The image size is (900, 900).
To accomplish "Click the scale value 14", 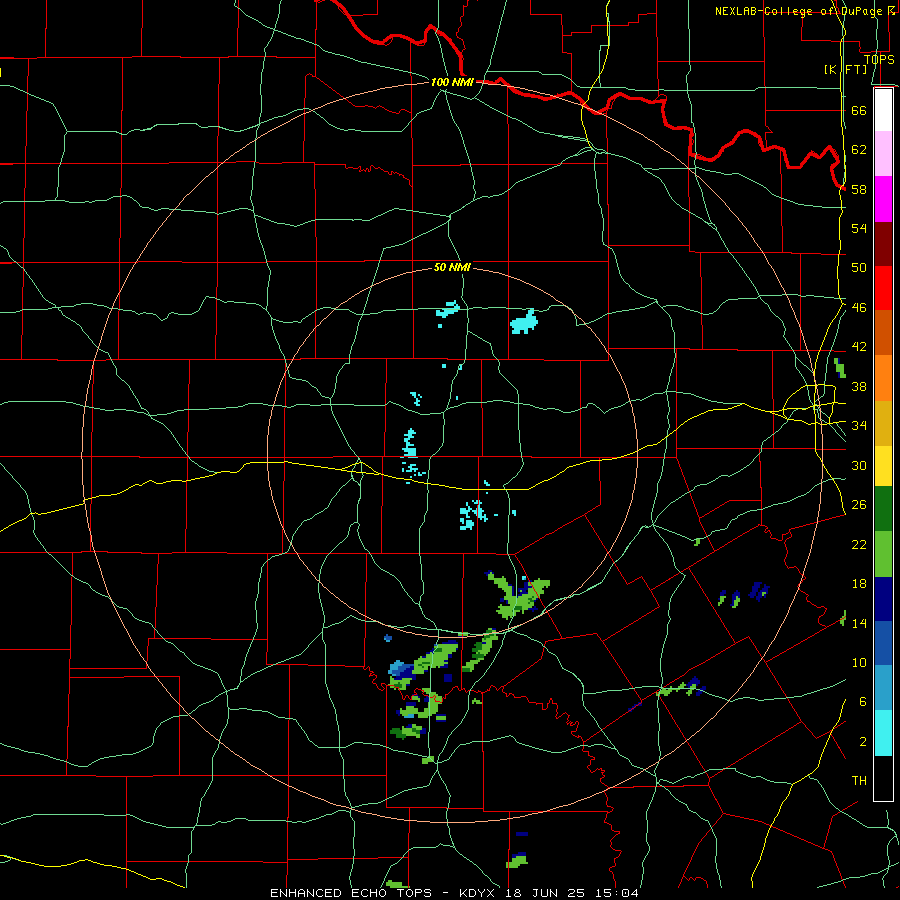I will (859, 623).
